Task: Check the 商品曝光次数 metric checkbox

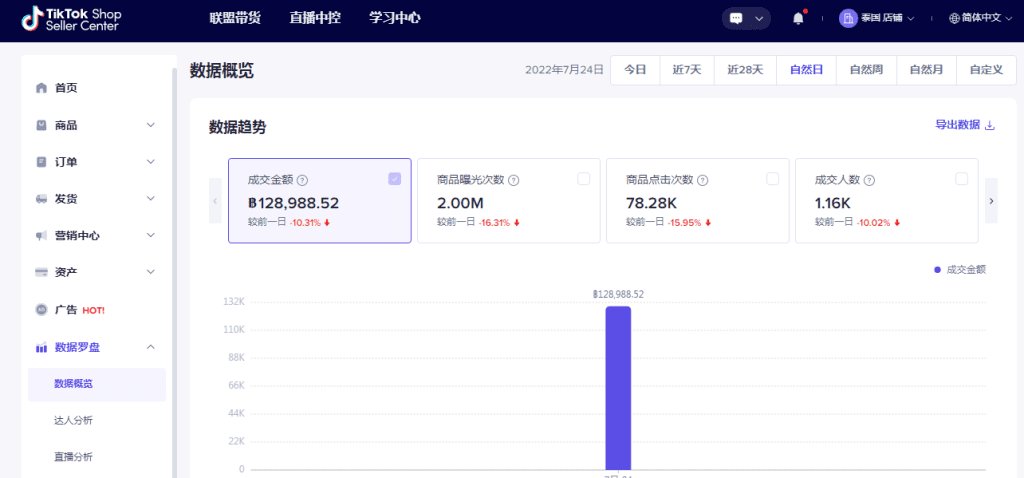Action: (x=583, y=179)
